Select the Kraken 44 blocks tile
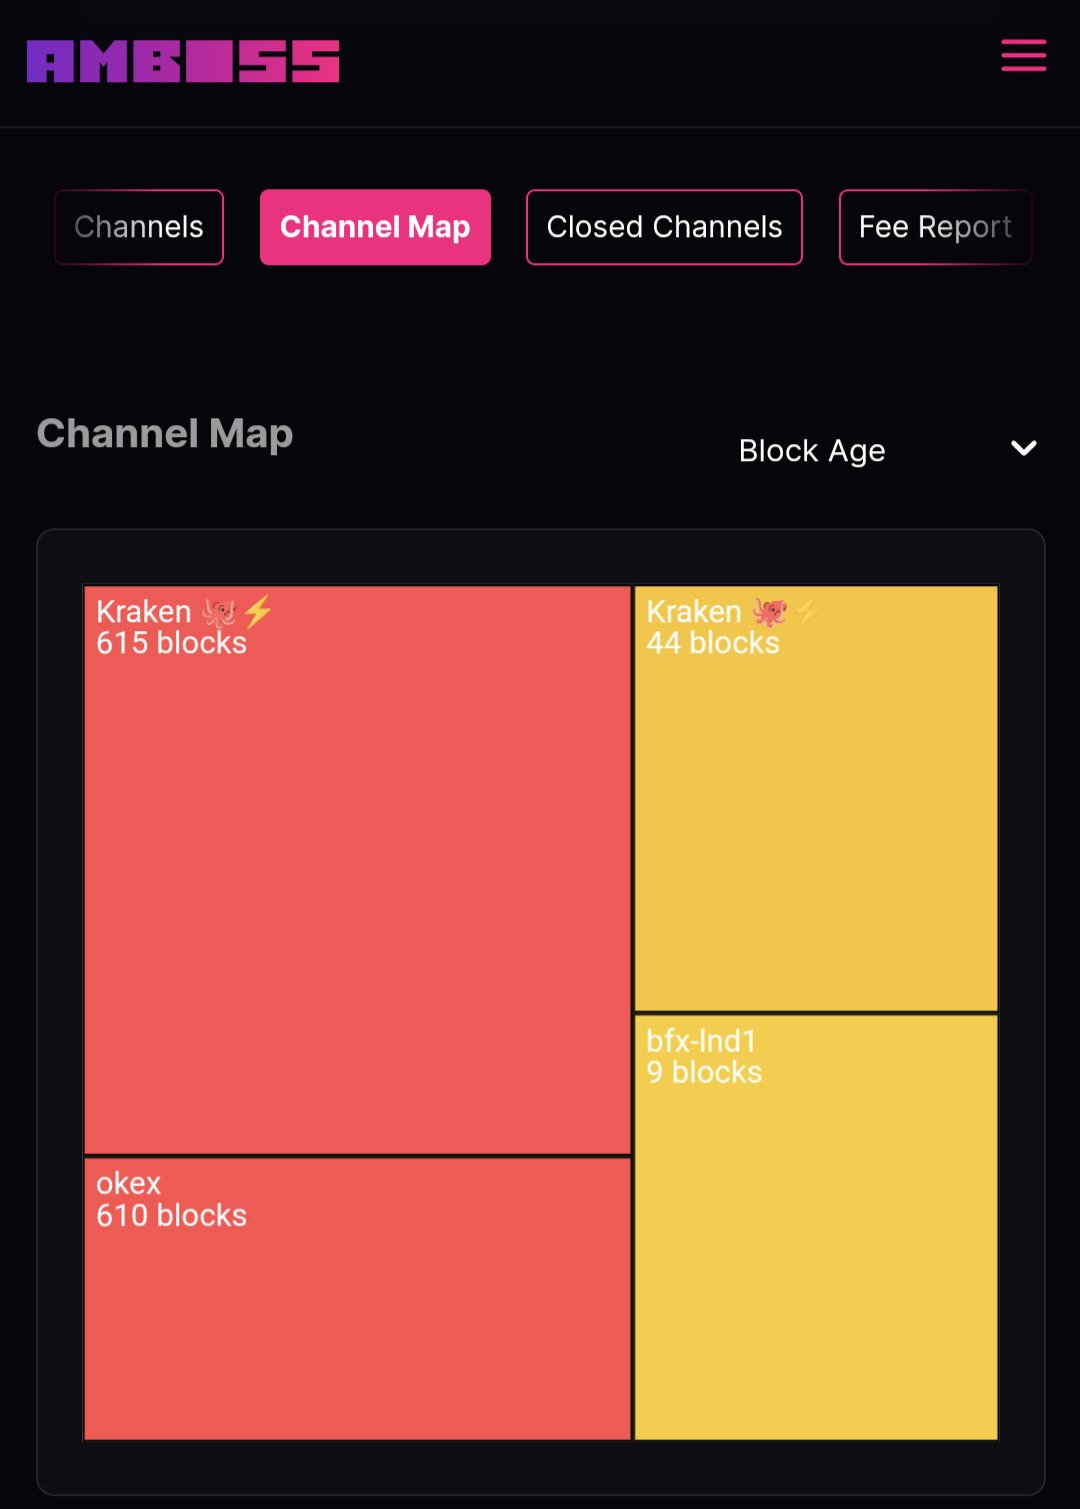This screenshot has width=1080, height=1509. [x=816, y=798]
